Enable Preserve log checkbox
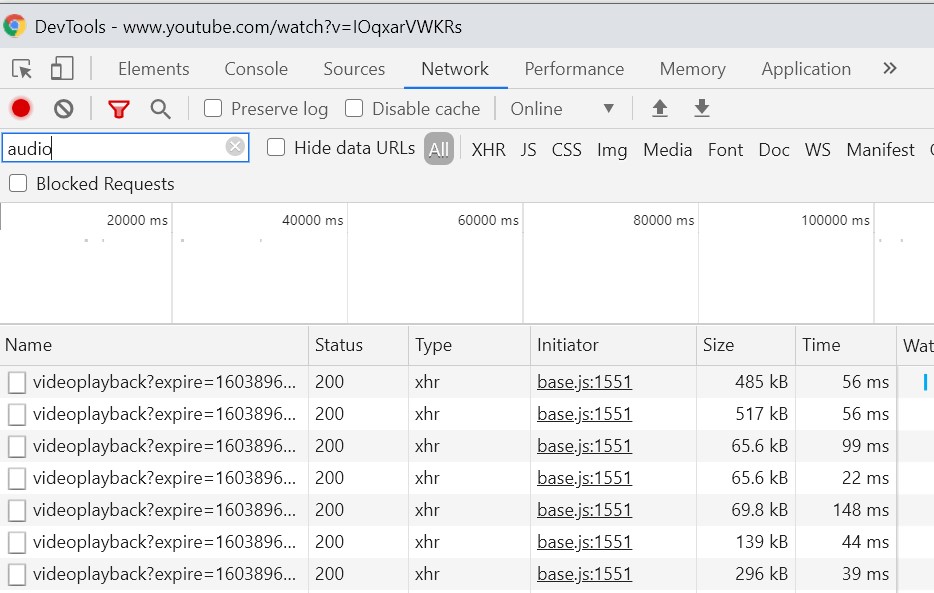The height and width of the screenshot is (593, 934). pos(213,108)
